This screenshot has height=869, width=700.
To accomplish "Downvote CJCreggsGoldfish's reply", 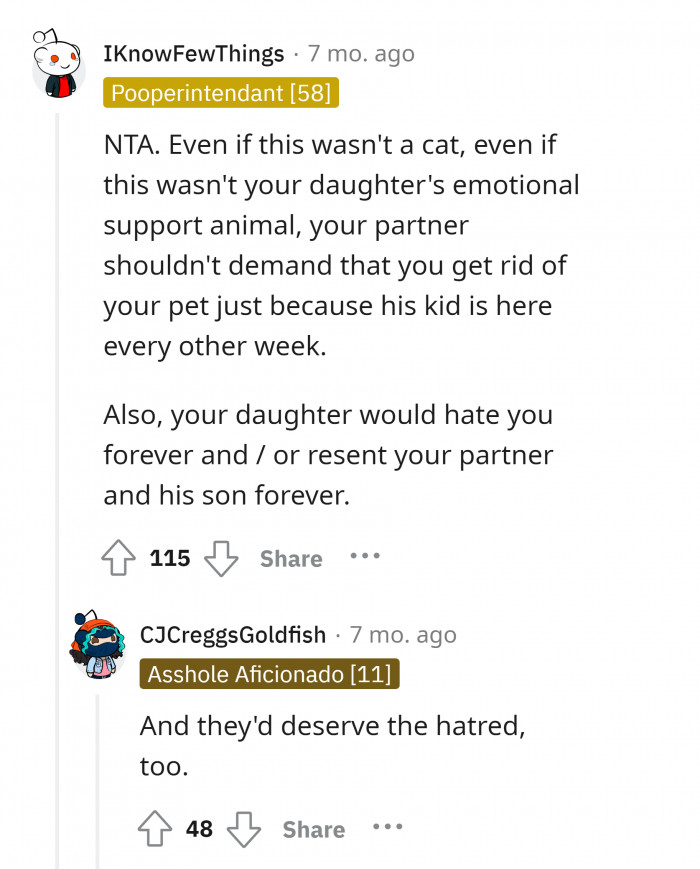I will 246,829.
